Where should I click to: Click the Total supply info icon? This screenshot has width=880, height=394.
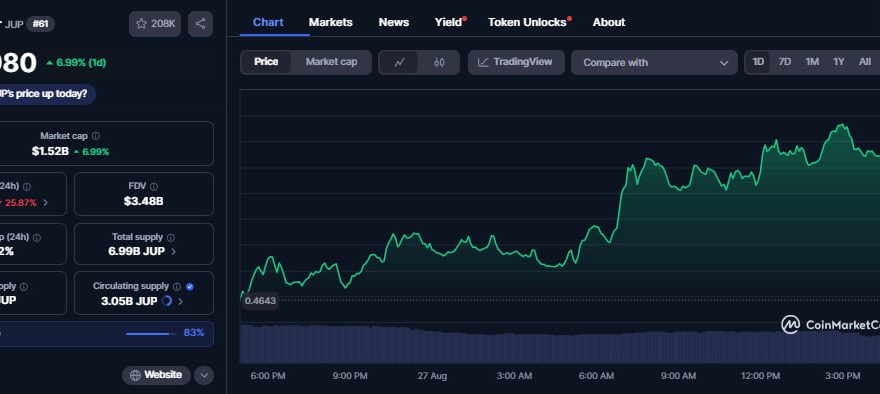(x=171, y=237)
